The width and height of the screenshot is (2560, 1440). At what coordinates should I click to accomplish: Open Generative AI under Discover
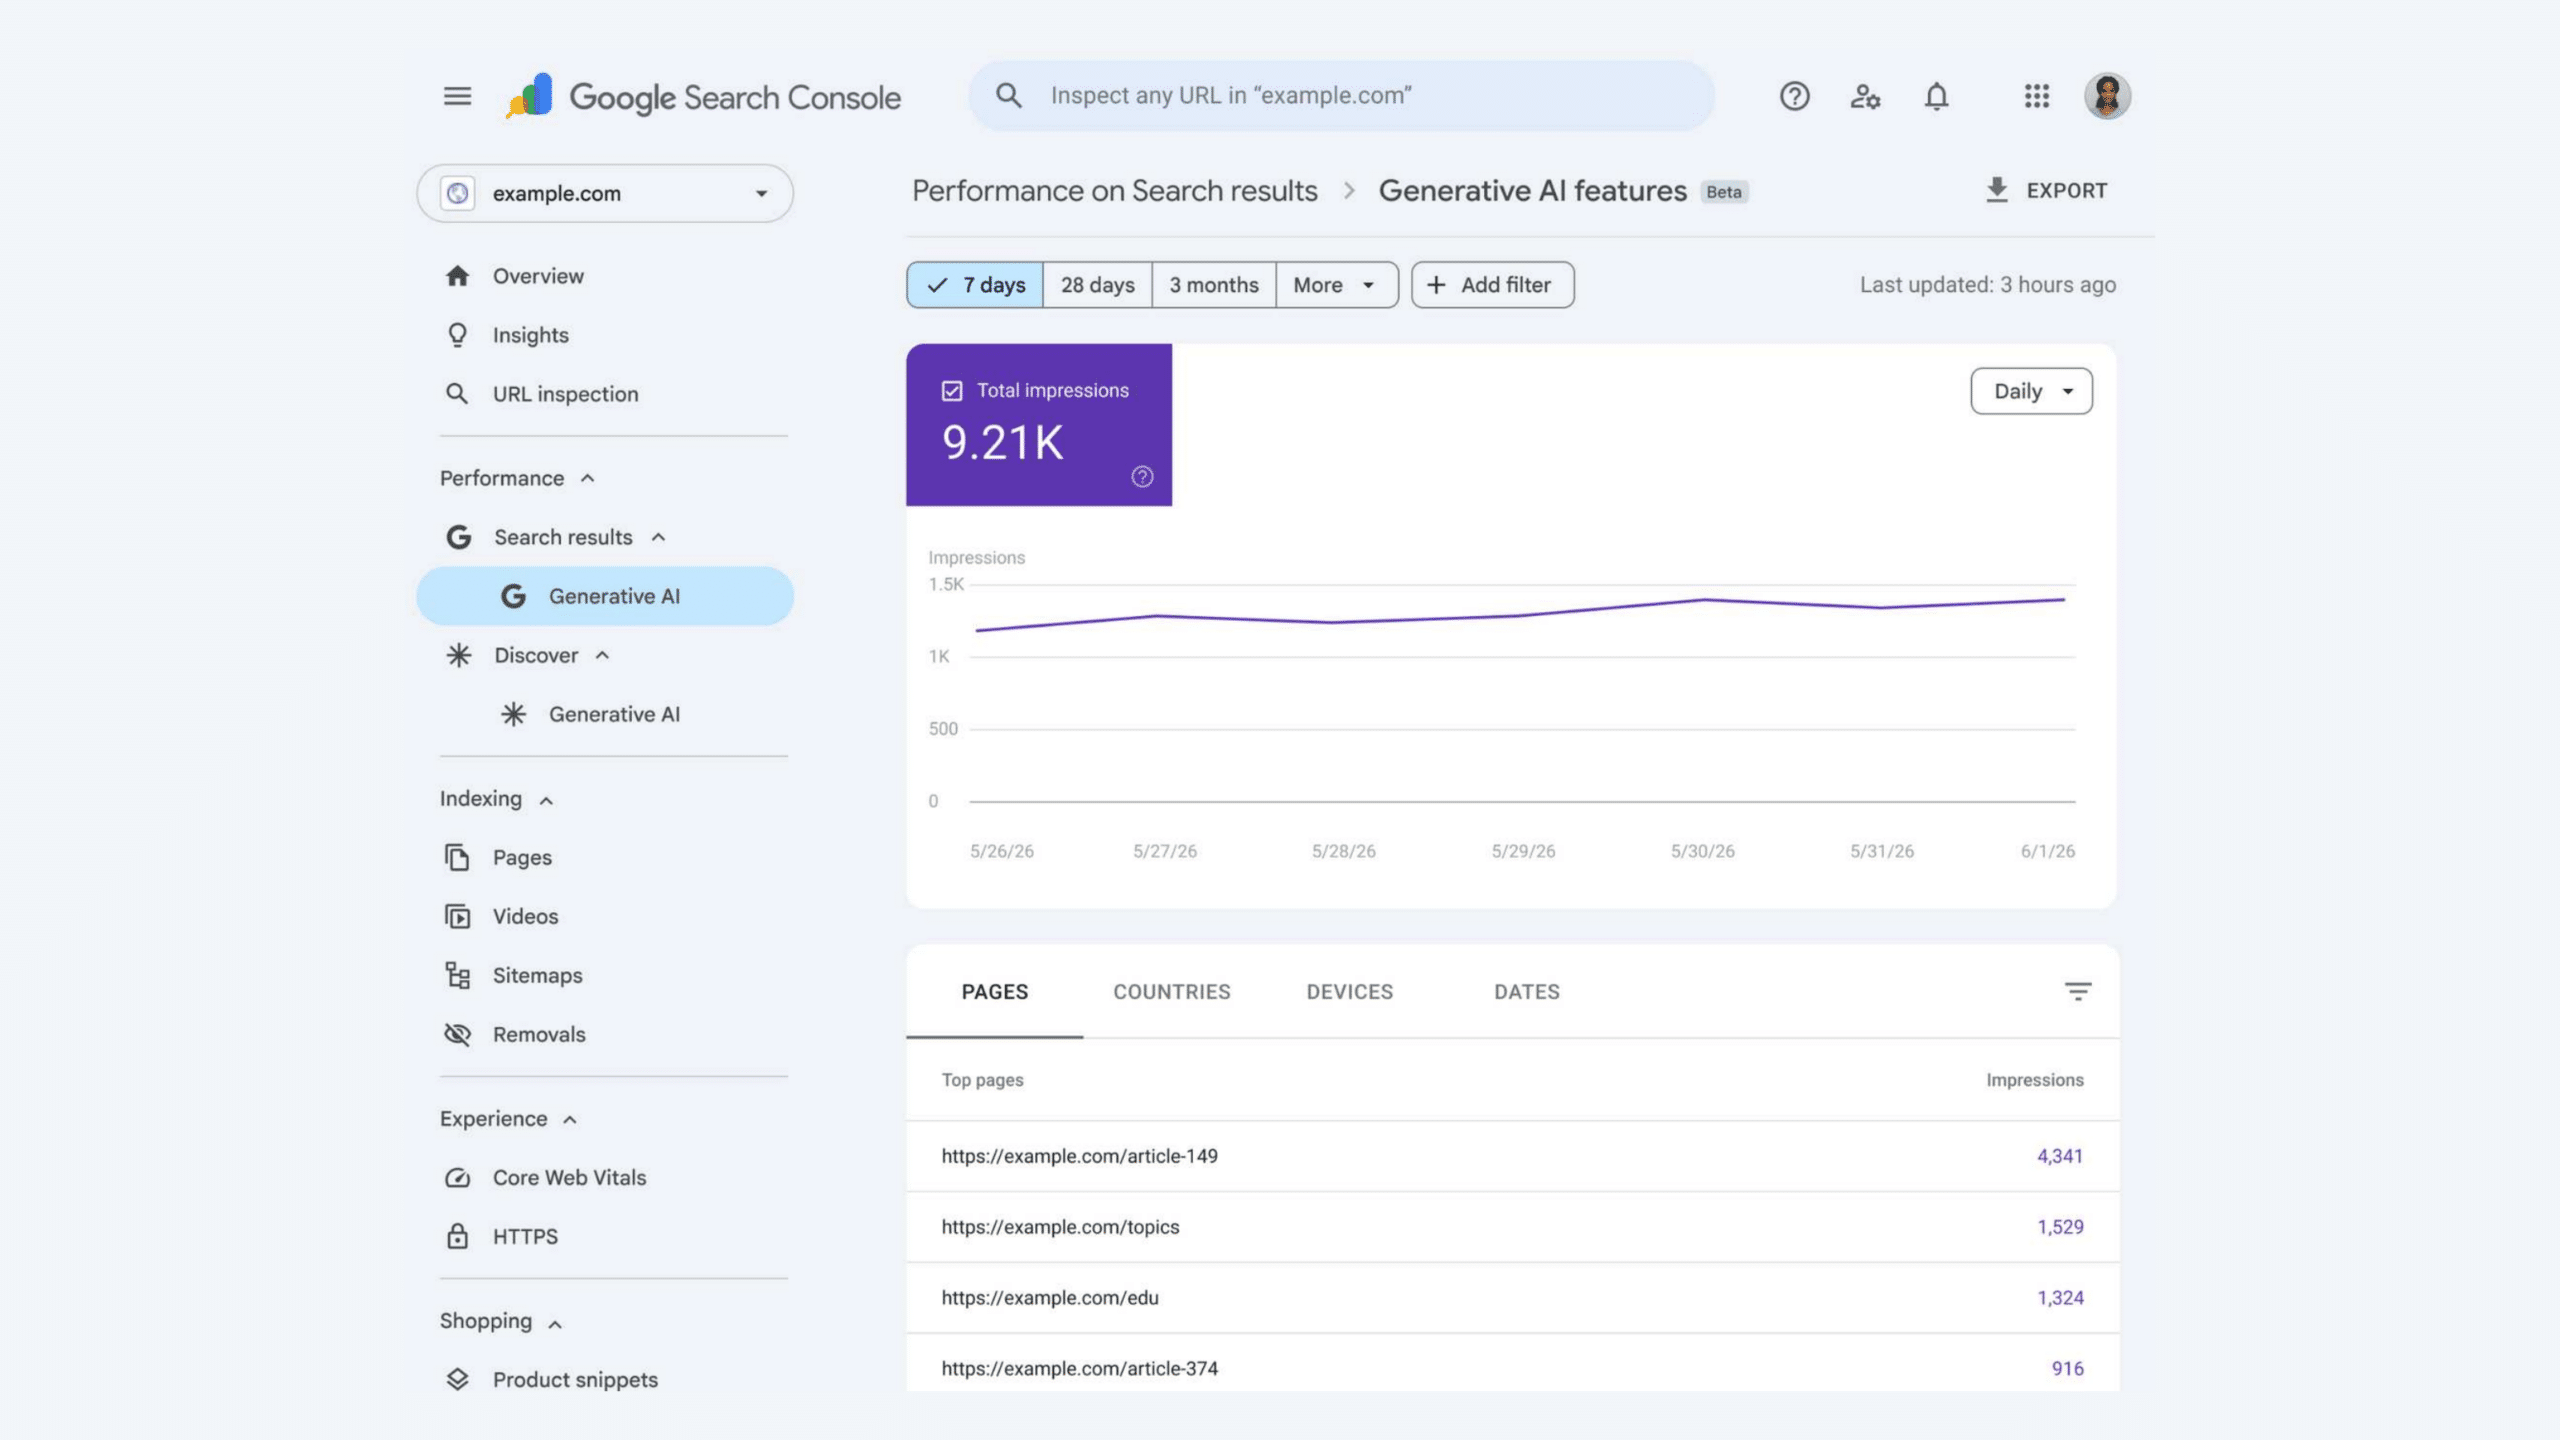[x=605, y=714]
